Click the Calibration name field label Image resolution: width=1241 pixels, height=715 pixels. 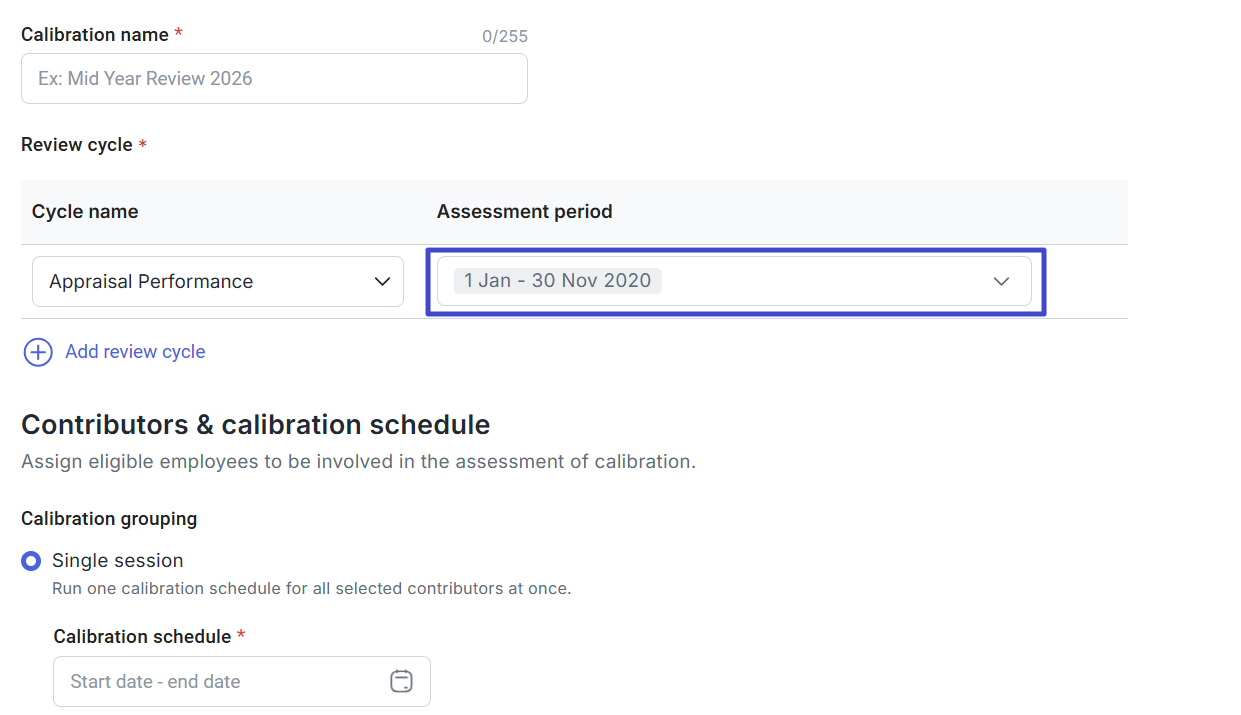95,35
